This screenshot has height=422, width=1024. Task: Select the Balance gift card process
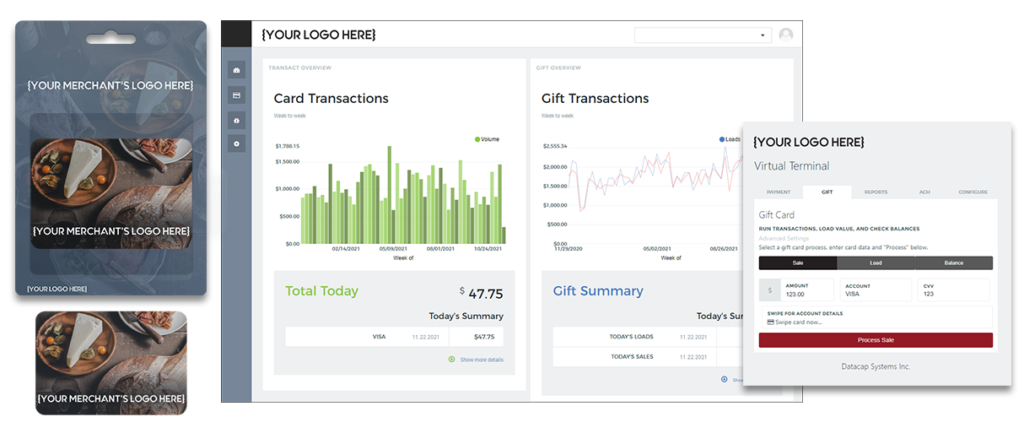pos(953,263)
